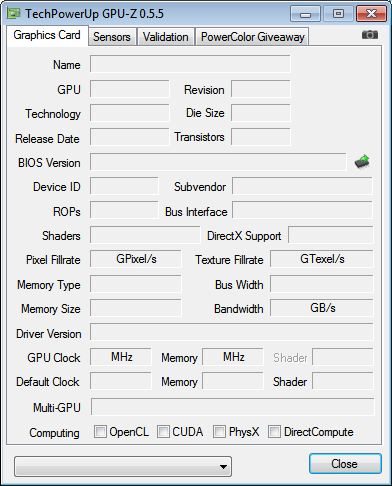The image size is (392, 486).
Task: Click the Multi-GPU field
Action: coord(233,407)
